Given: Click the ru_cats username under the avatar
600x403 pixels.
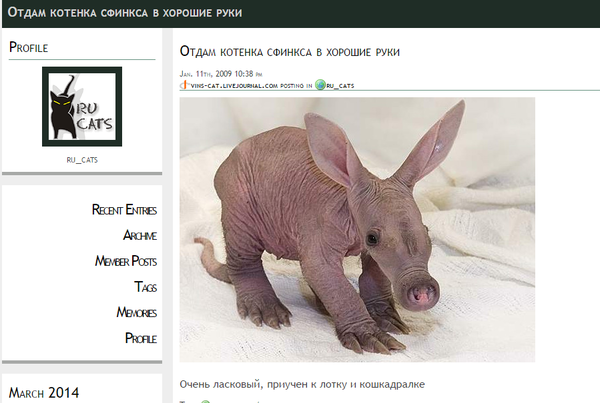Looking at the screenshot, I should point(82,159).
